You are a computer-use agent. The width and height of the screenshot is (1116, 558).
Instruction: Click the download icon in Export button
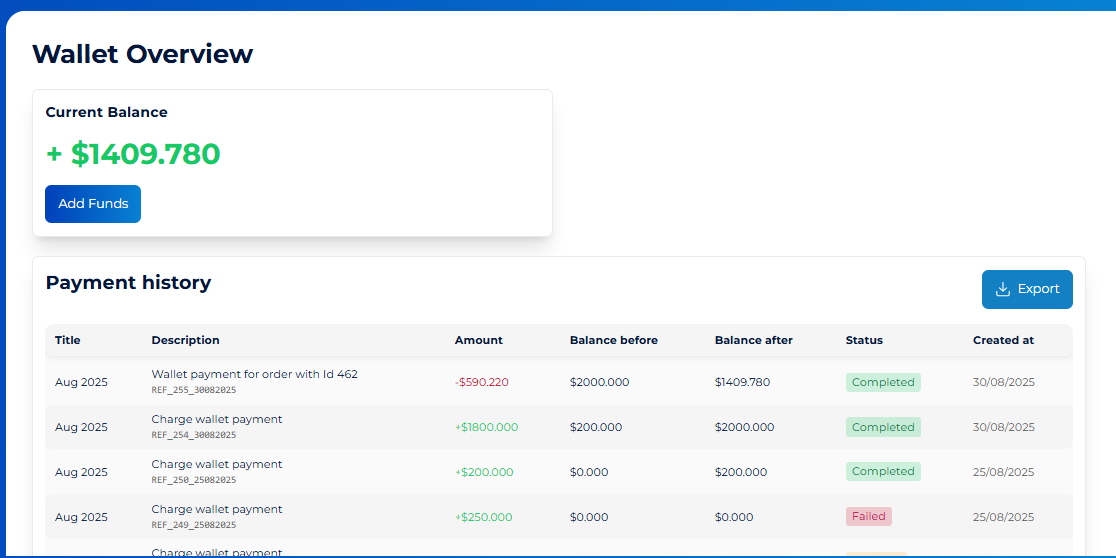[1003, 289]
